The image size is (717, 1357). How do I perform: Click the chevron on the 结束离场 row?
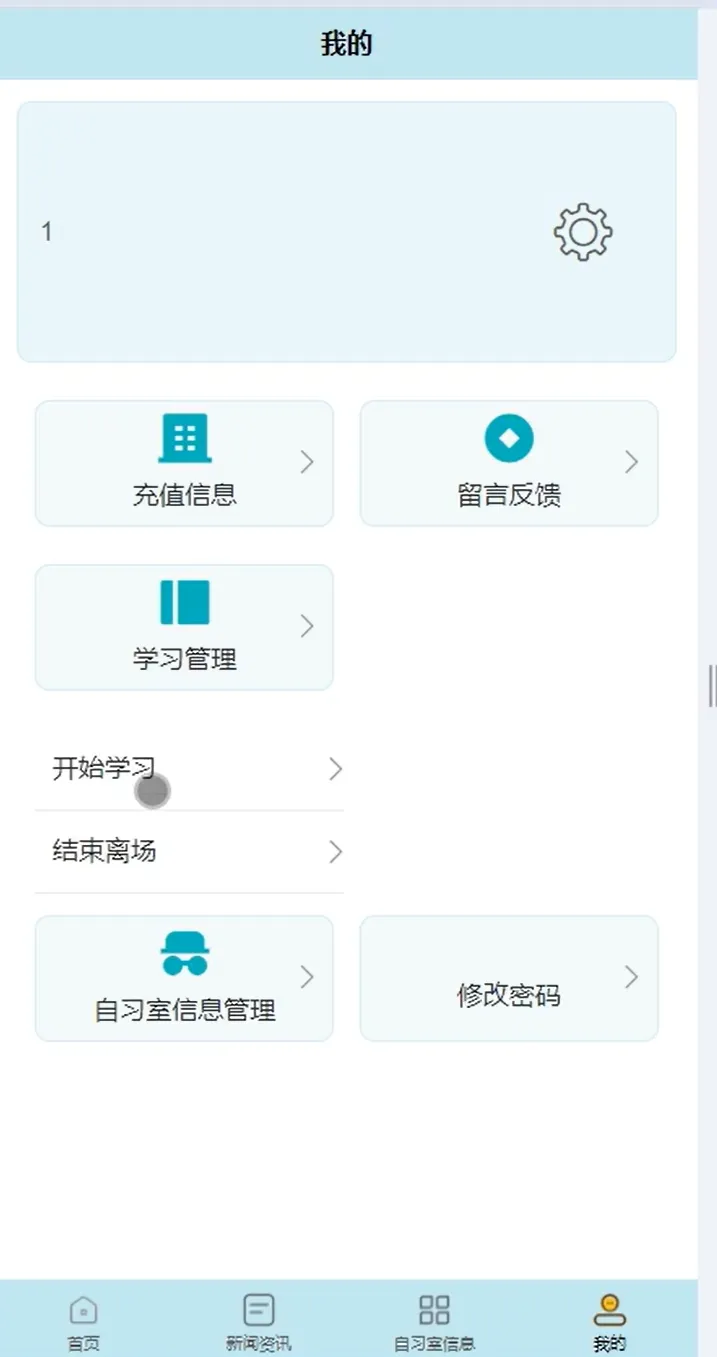[x=336, y=852]
